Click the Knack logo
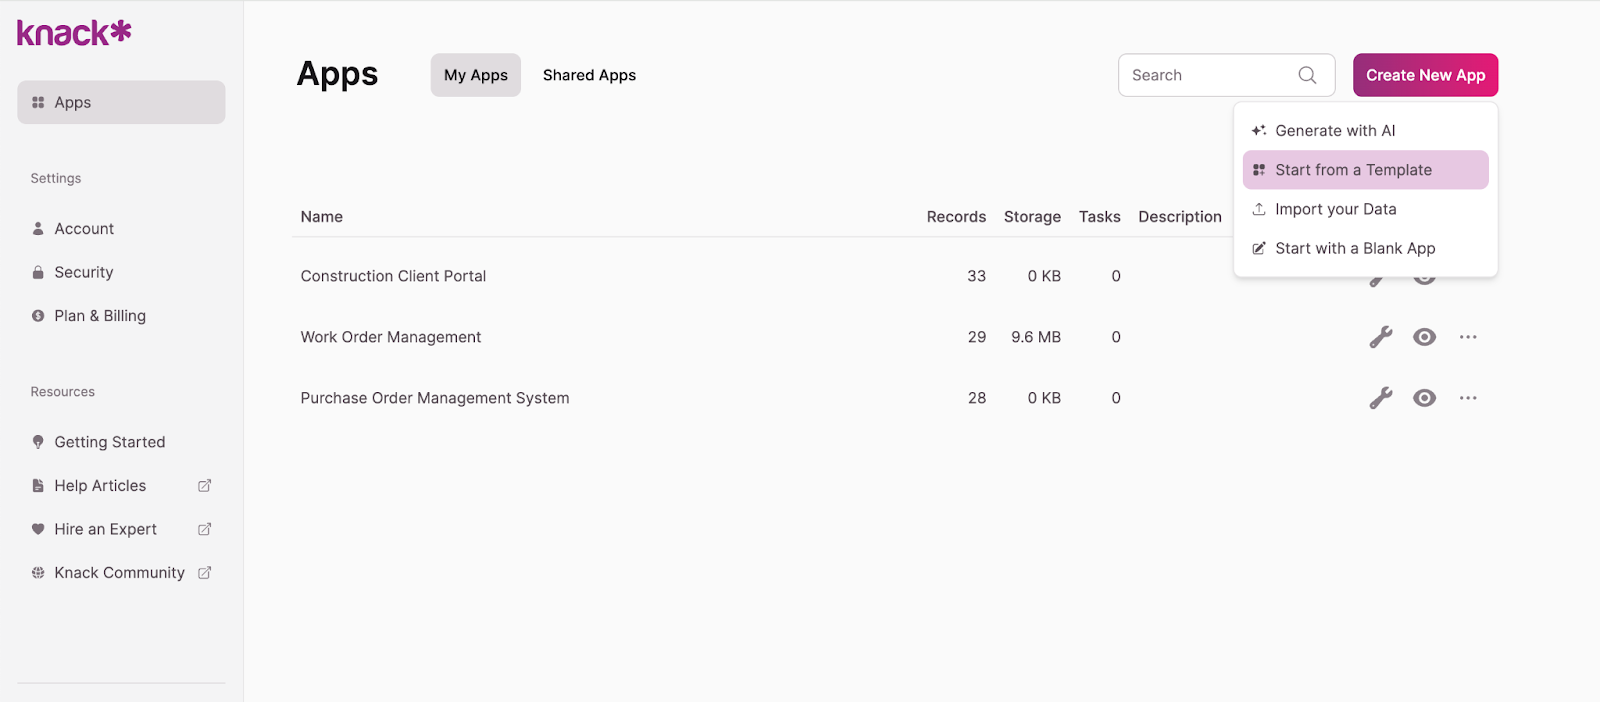The image size is (1600, 702). [74, 33]
